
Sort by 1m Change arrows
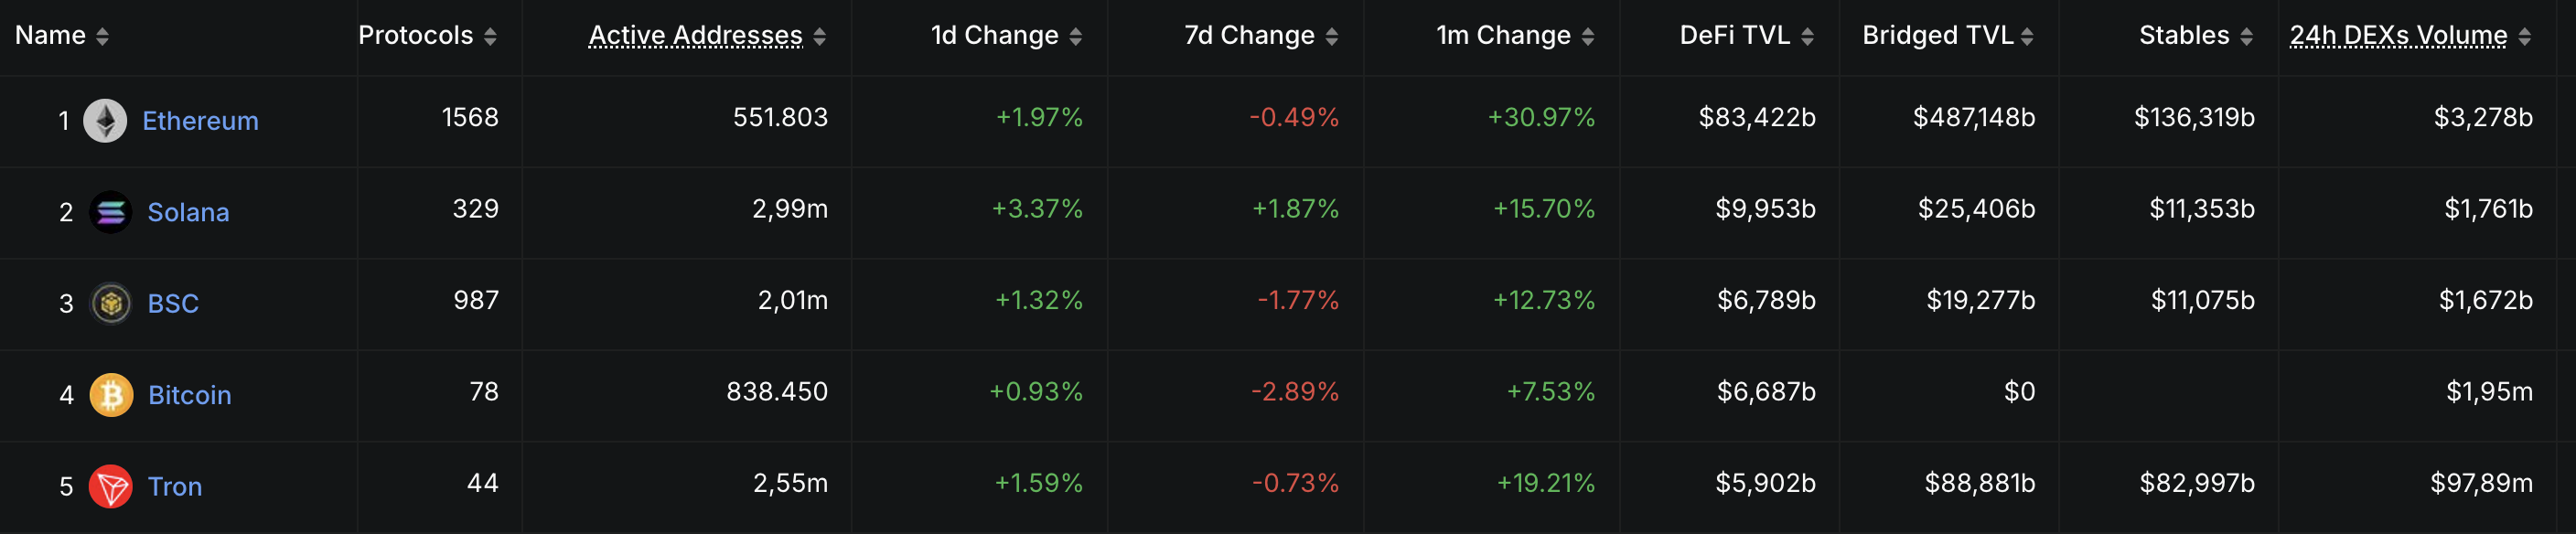(x=1588, y=37)
